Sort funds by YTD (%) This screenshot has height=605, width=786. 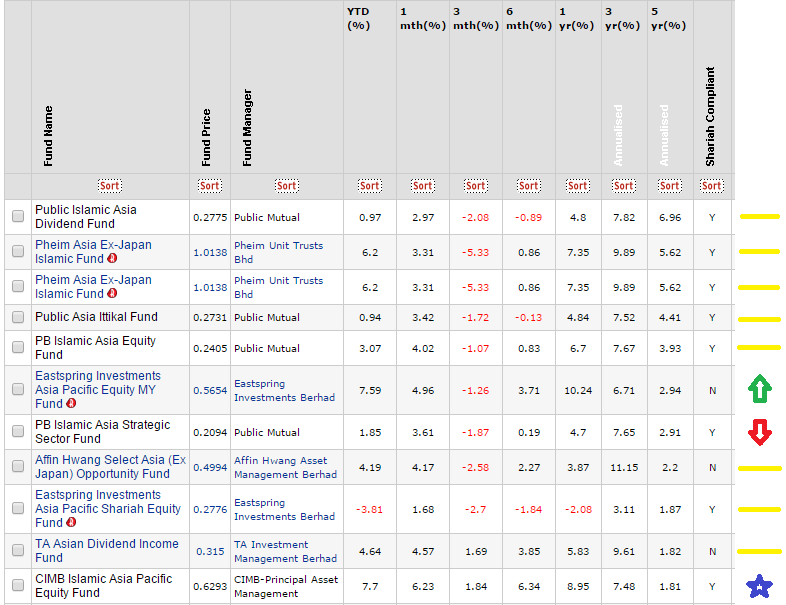(x=370, y=186)
